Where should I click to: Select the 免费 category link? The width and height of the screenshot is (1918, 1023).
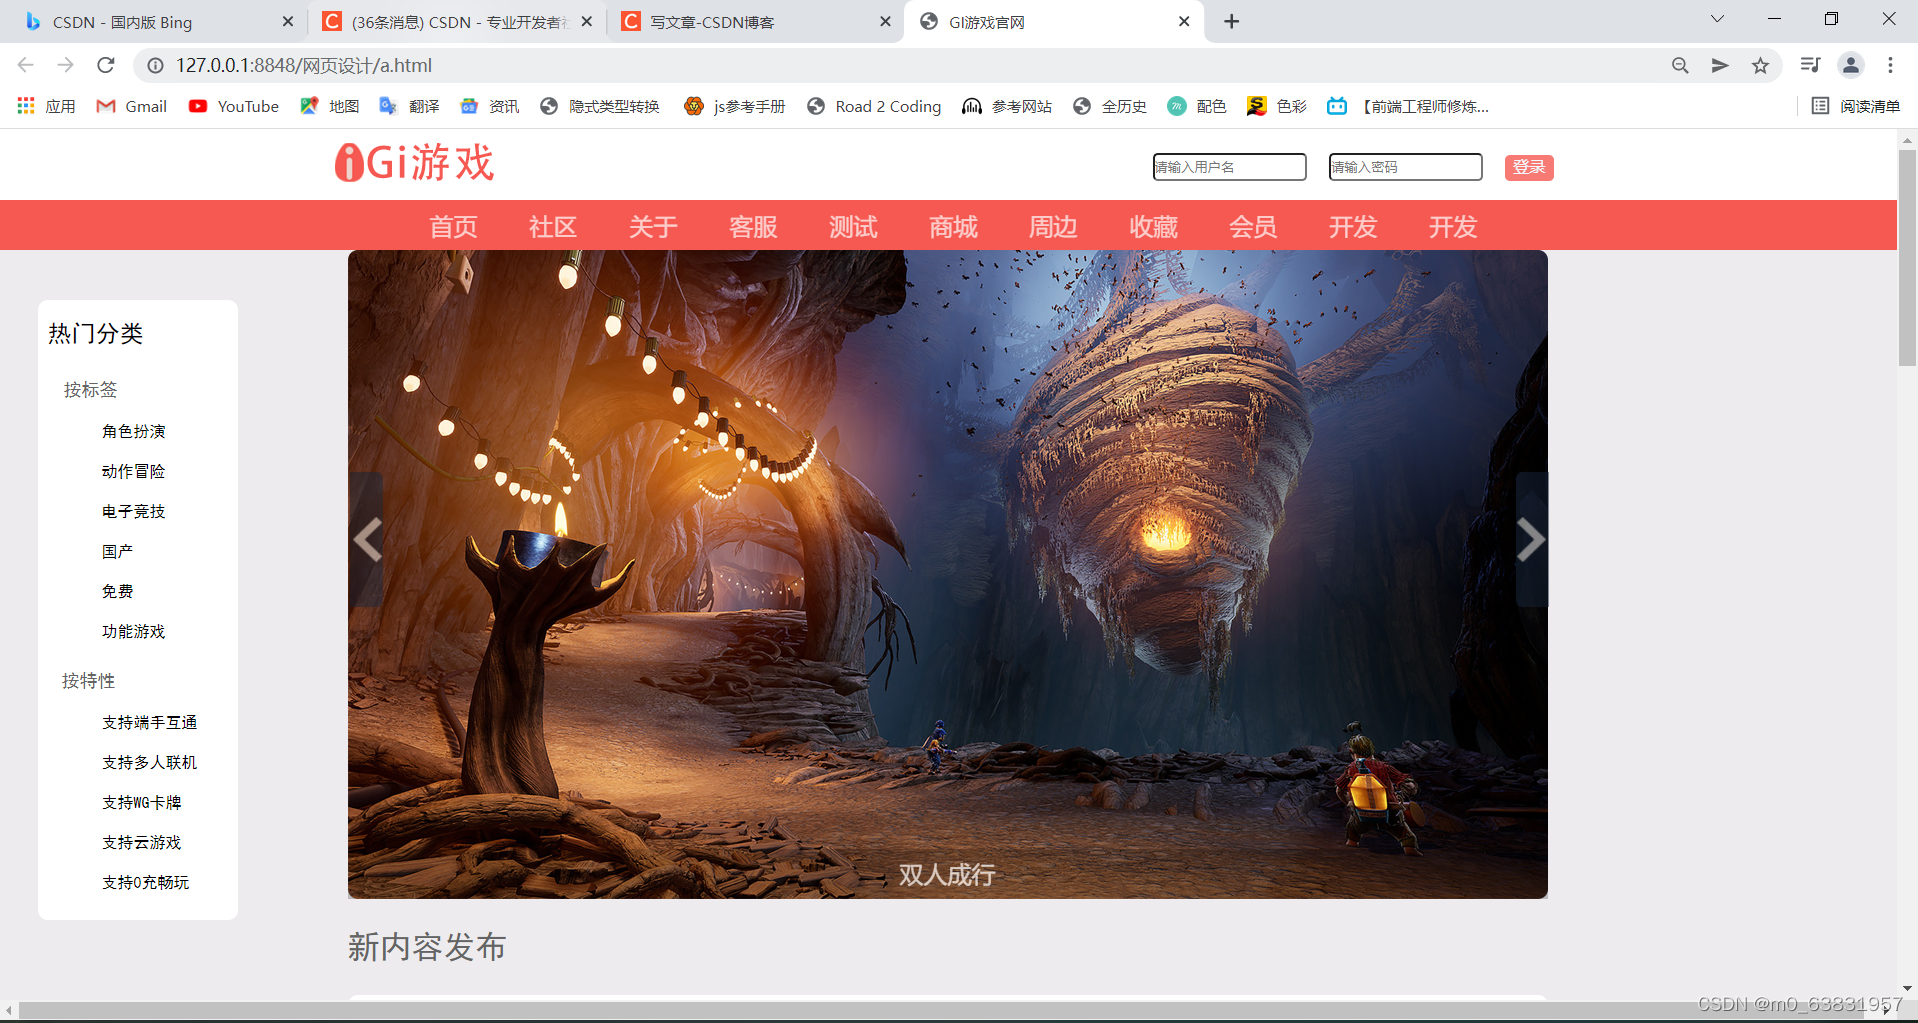[117, 591]
